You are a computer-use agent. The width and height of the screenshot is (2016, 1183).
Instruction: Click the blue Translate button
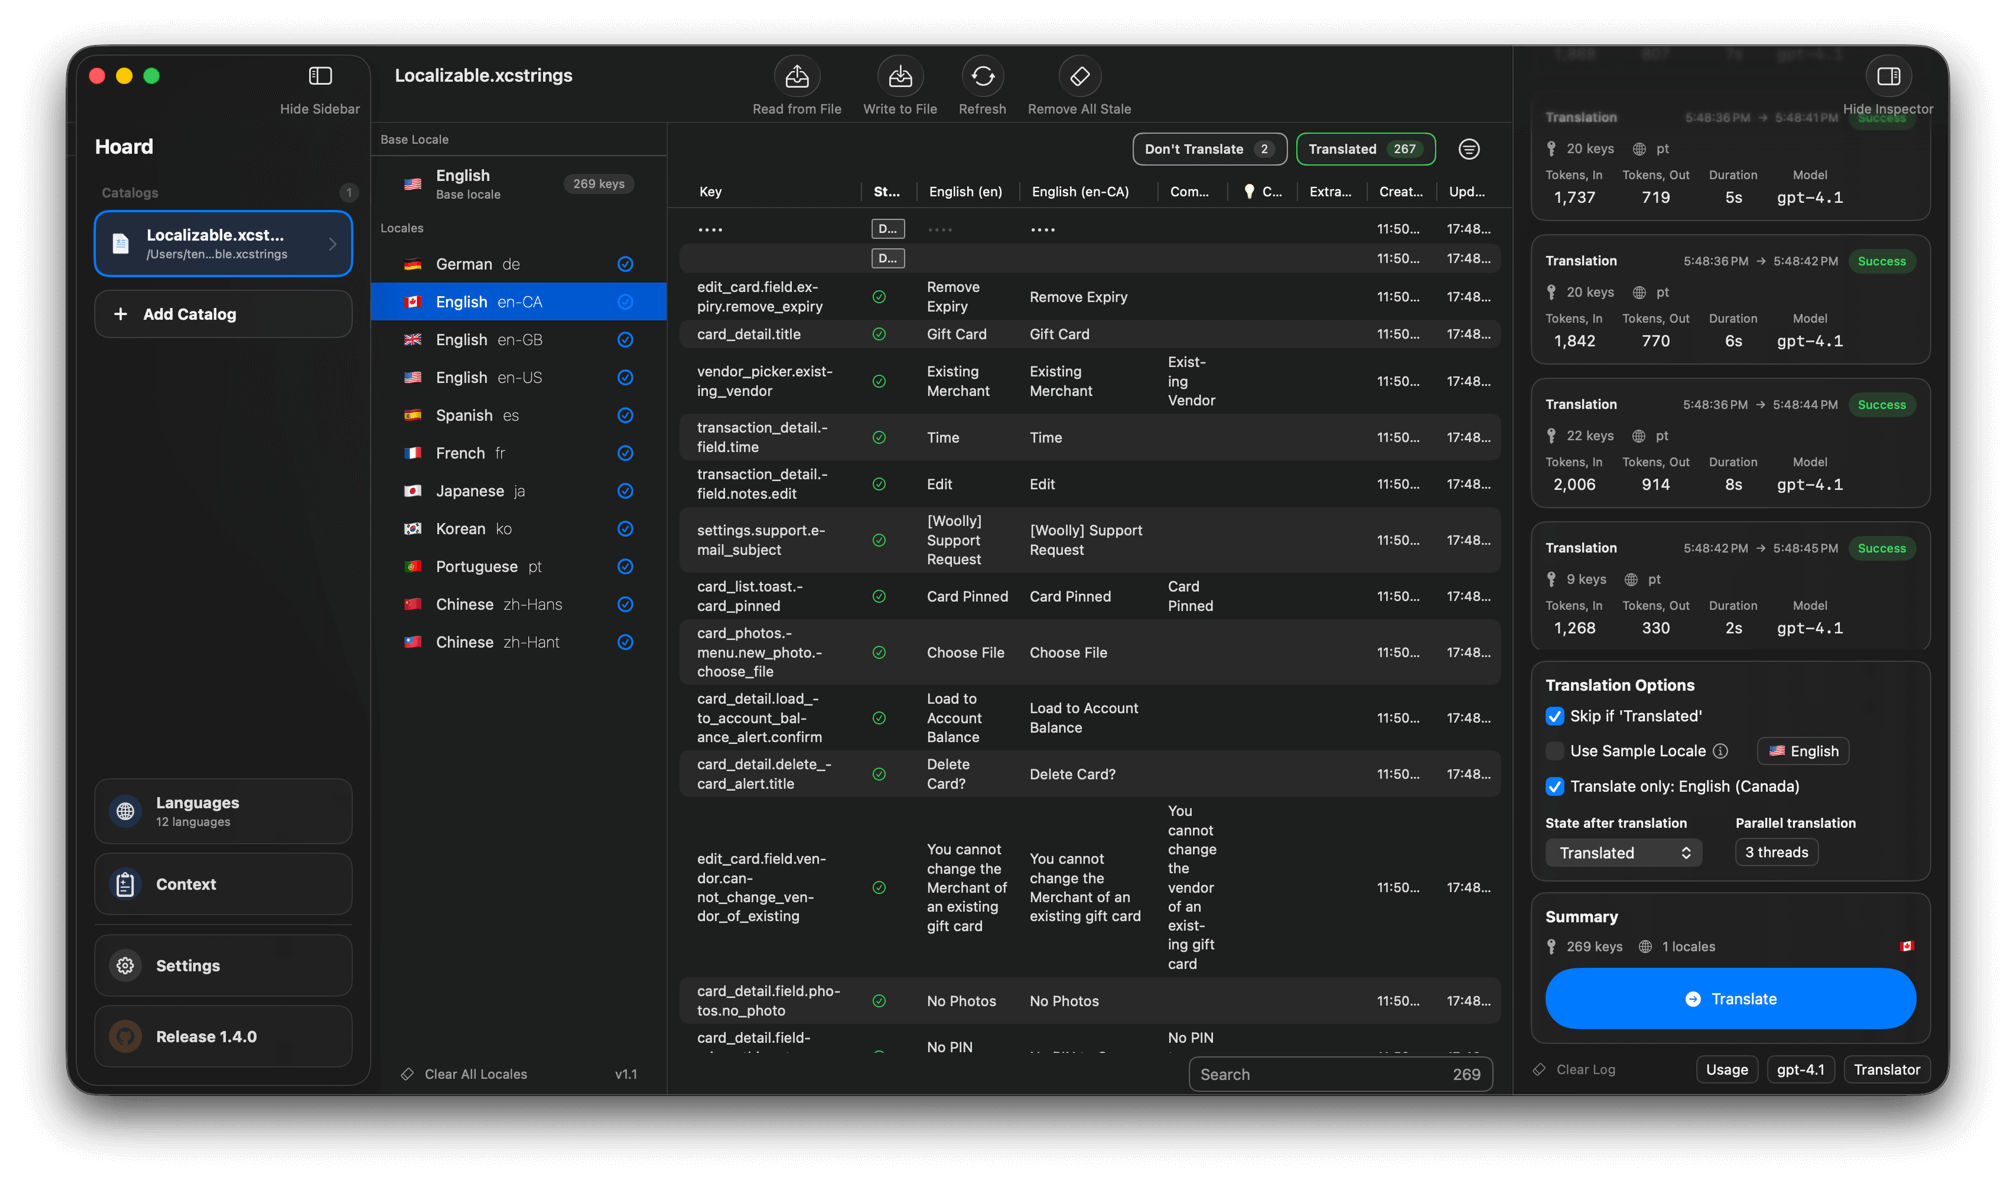(1730, 999)
